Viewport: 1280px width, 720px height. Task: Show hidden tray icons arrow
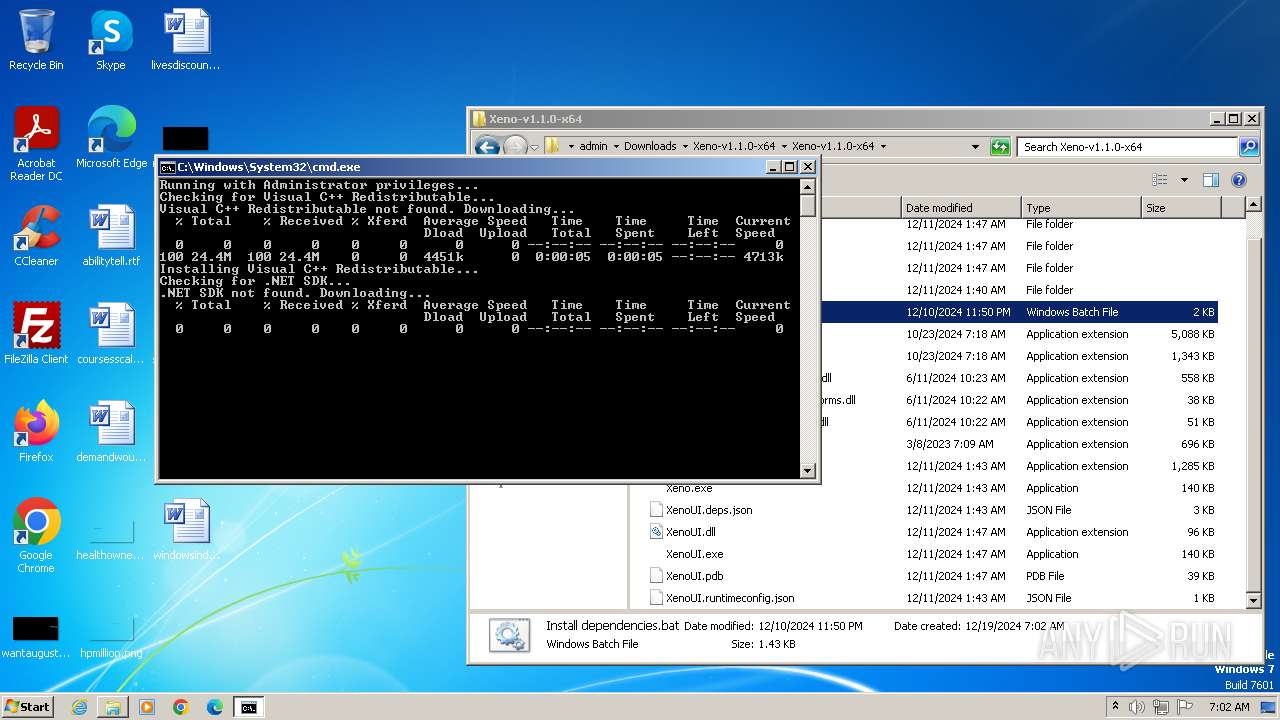[x=1115, y=706]
